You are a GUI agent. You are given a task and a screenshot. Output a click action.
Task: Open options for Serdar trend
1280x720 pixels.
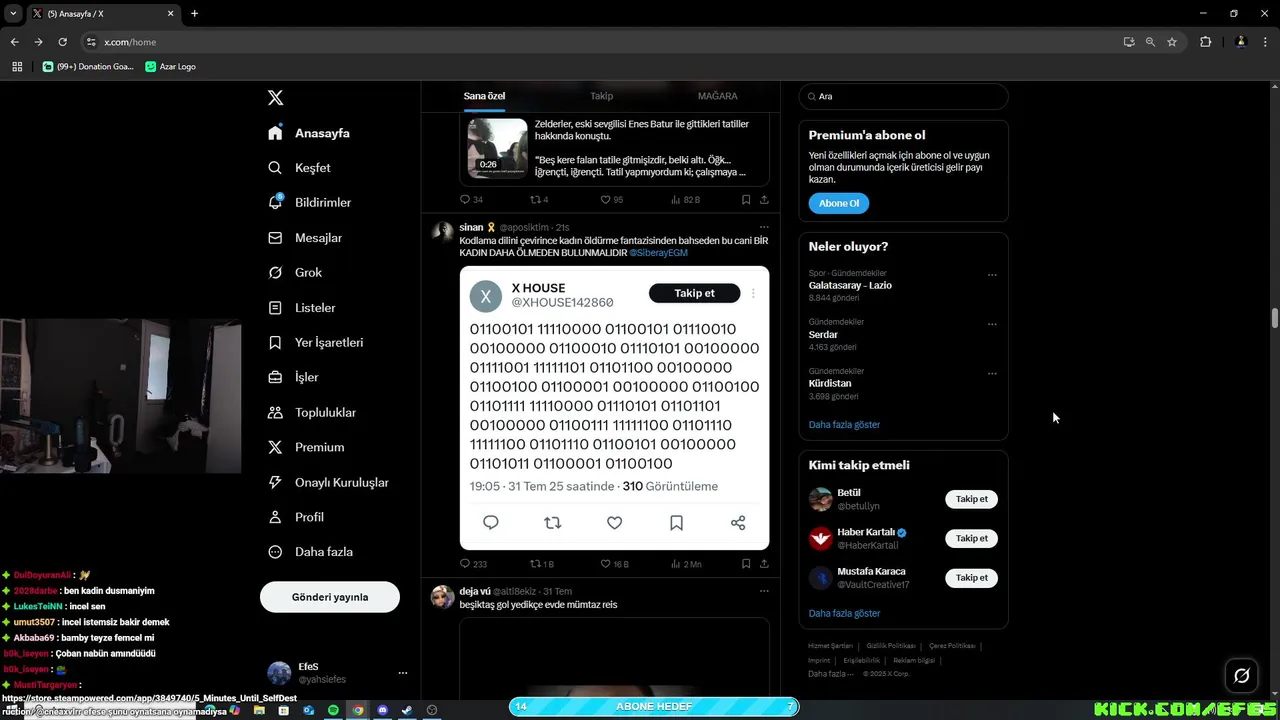click(992, 324)
